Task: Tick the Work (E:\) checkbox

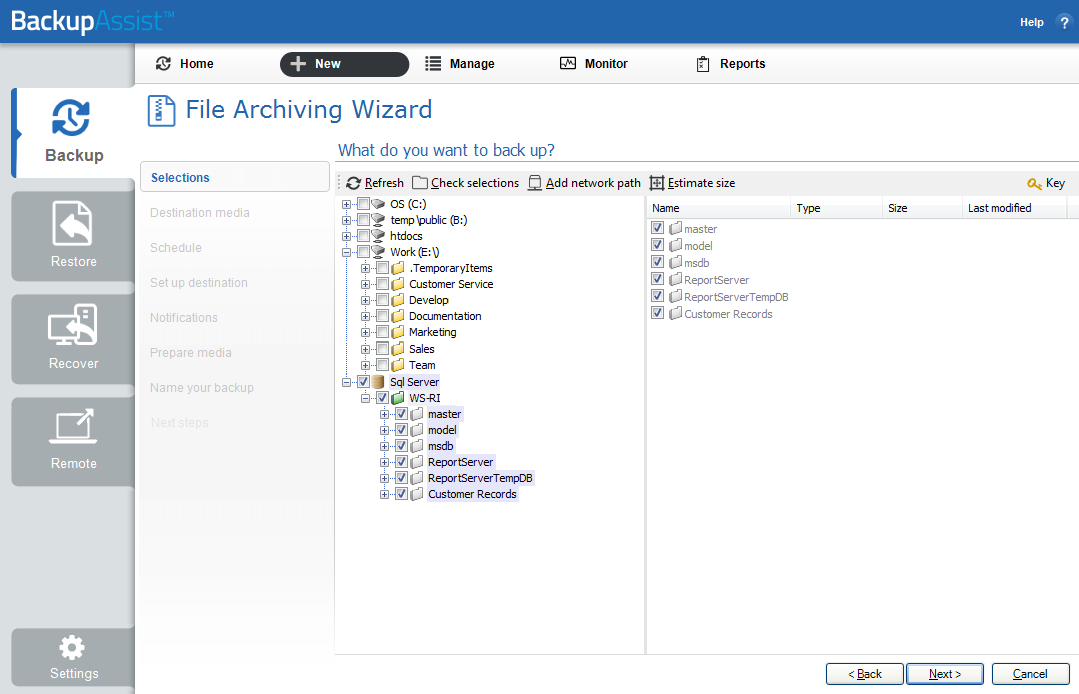Action: coord(363,252)
